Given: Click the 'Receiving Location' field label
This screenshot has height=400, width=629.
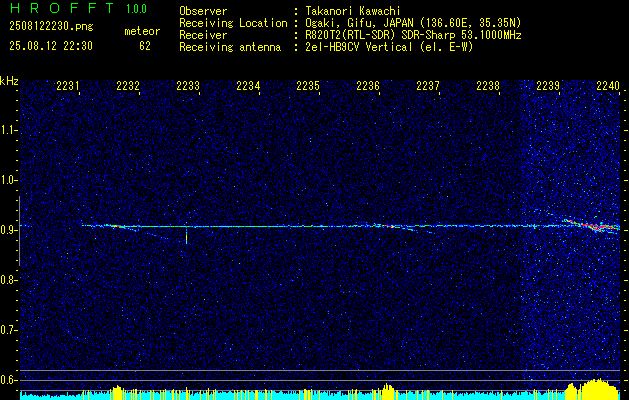Looking at the screenshot, I should pyautogui.click(x=233, y=23).
